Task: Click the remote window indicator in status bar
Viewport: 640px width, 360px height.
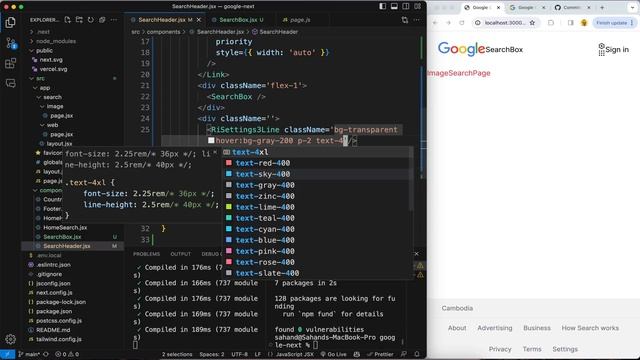Action: (7, 354)
